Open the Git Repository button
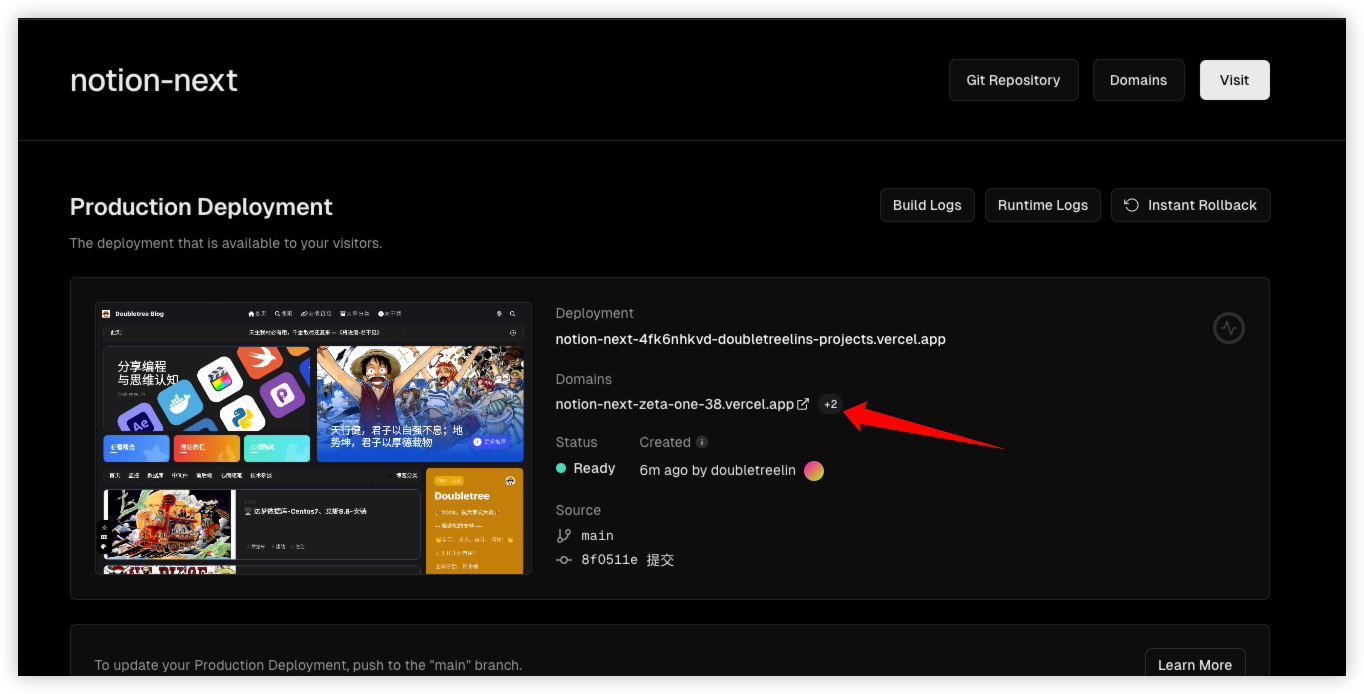 pos(1013,80)
